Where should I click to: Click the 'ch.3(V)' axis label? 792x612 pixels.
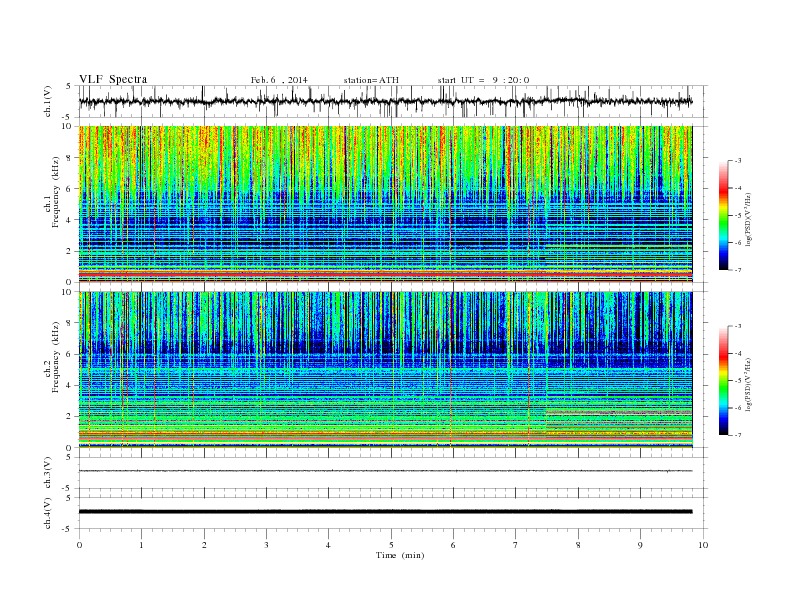[x=48, y=473]
